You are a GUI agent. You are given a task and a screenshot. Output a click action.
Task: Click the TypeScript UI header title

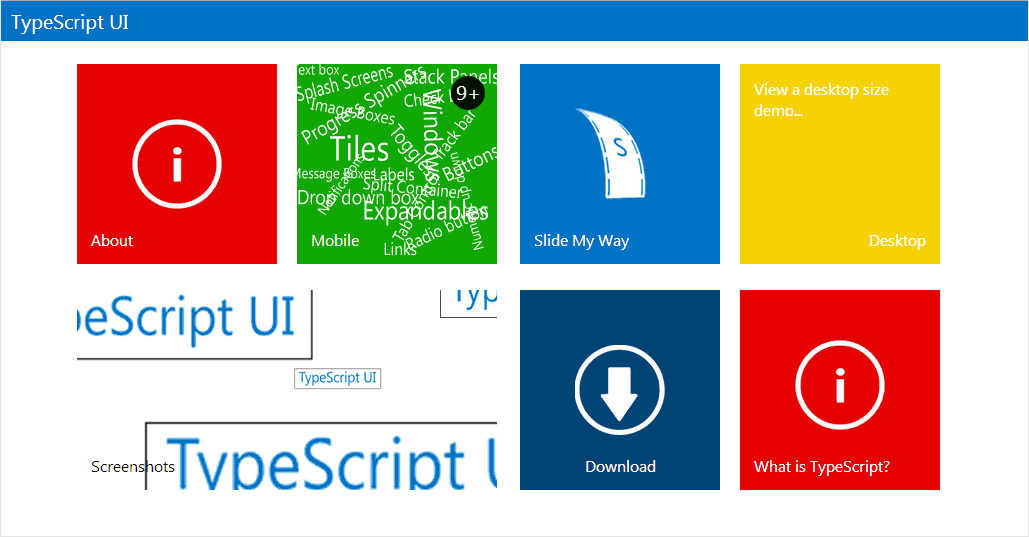pyautogui.click(x=70, y=22)
